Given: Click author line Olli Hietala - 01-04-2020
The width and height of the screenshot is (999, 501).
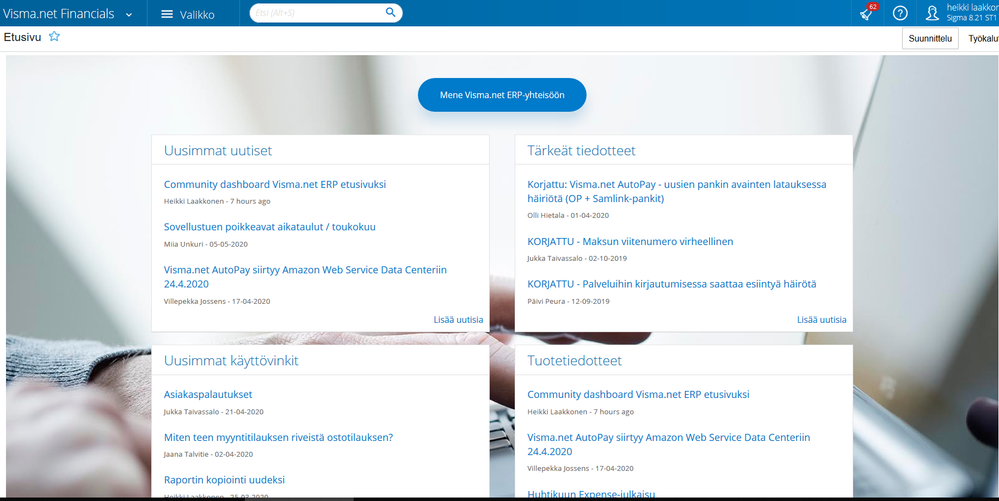Looking at the screenshot, I should point(568,215).
